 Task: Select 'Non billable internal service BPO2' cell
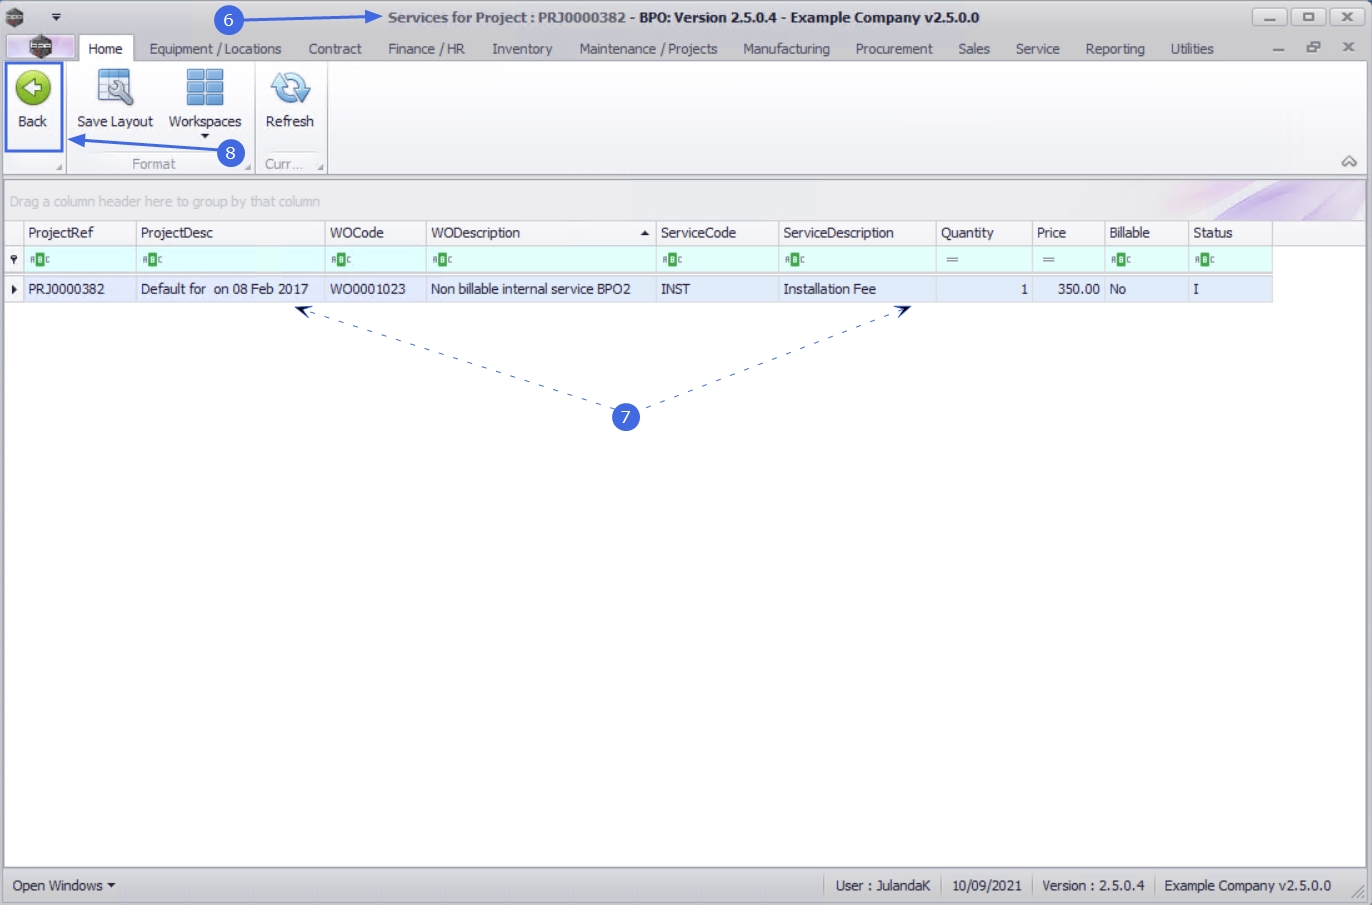click(541, 289)
